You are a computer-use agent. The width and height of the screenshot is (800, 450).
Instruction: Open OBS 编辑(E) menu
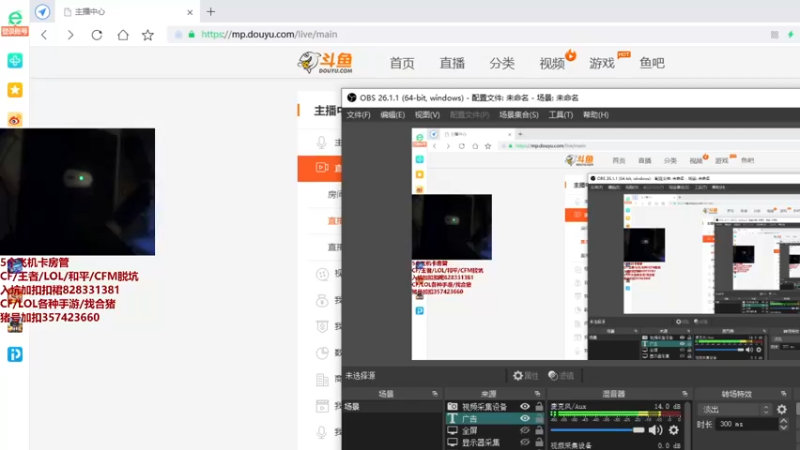click(392, 115)
